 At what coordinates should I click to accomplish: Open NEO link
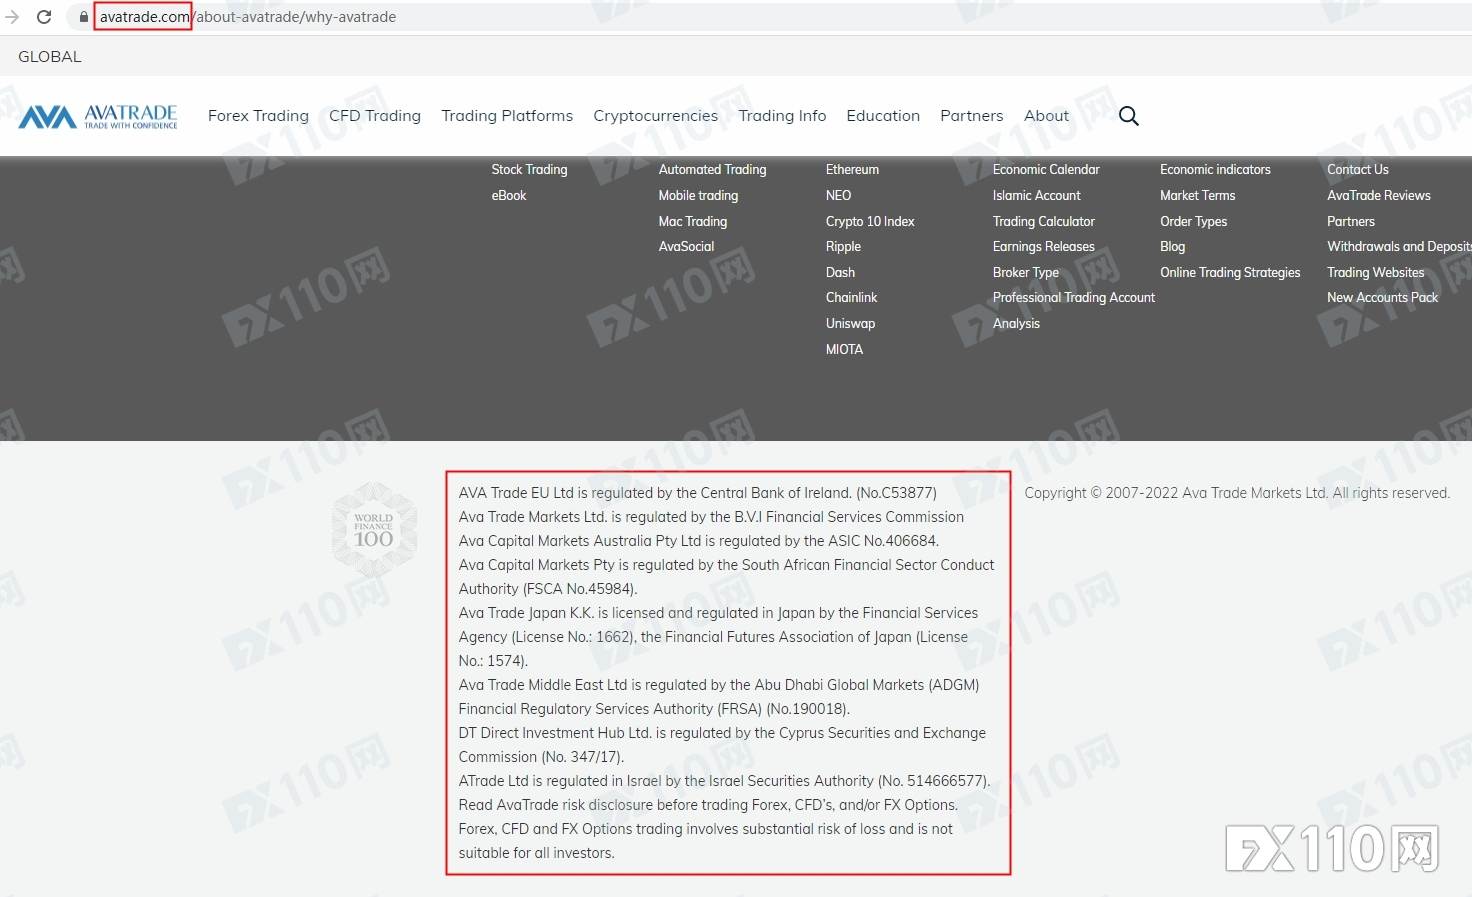(838, 196)
